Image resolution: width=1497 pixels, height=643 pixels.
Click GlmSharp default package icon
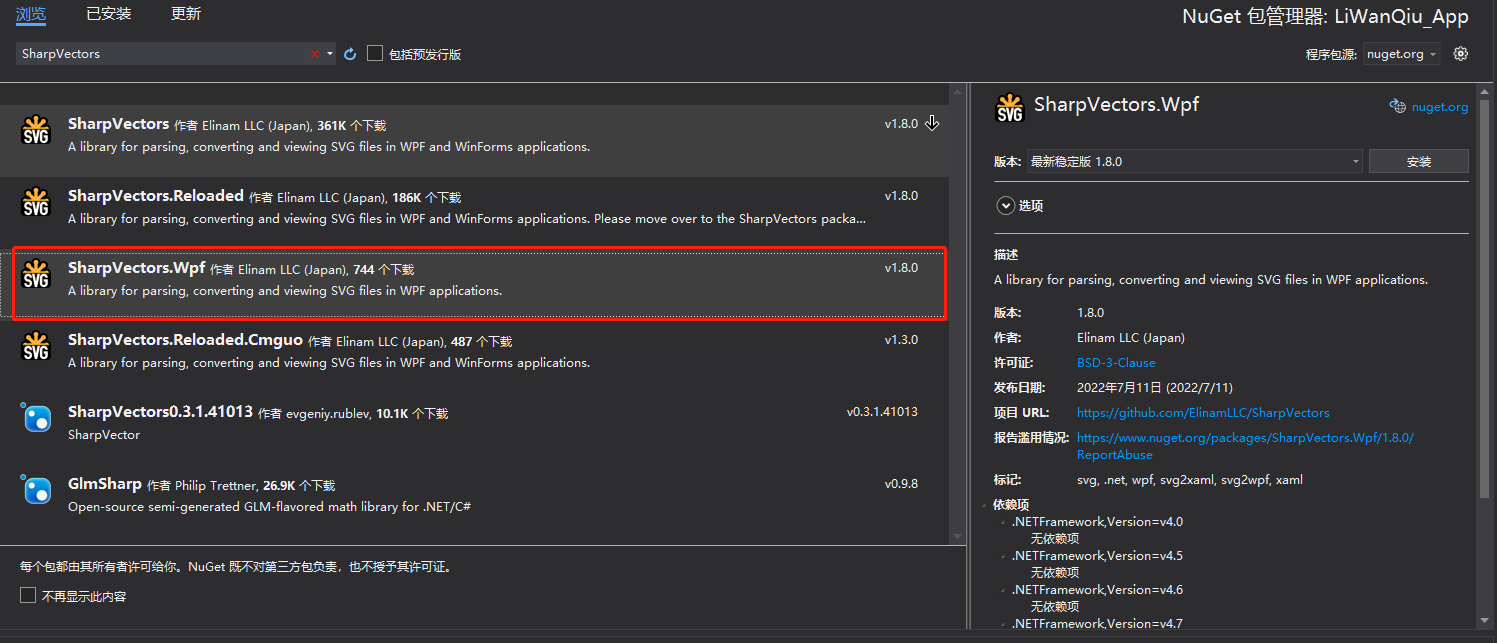(36, 490)
